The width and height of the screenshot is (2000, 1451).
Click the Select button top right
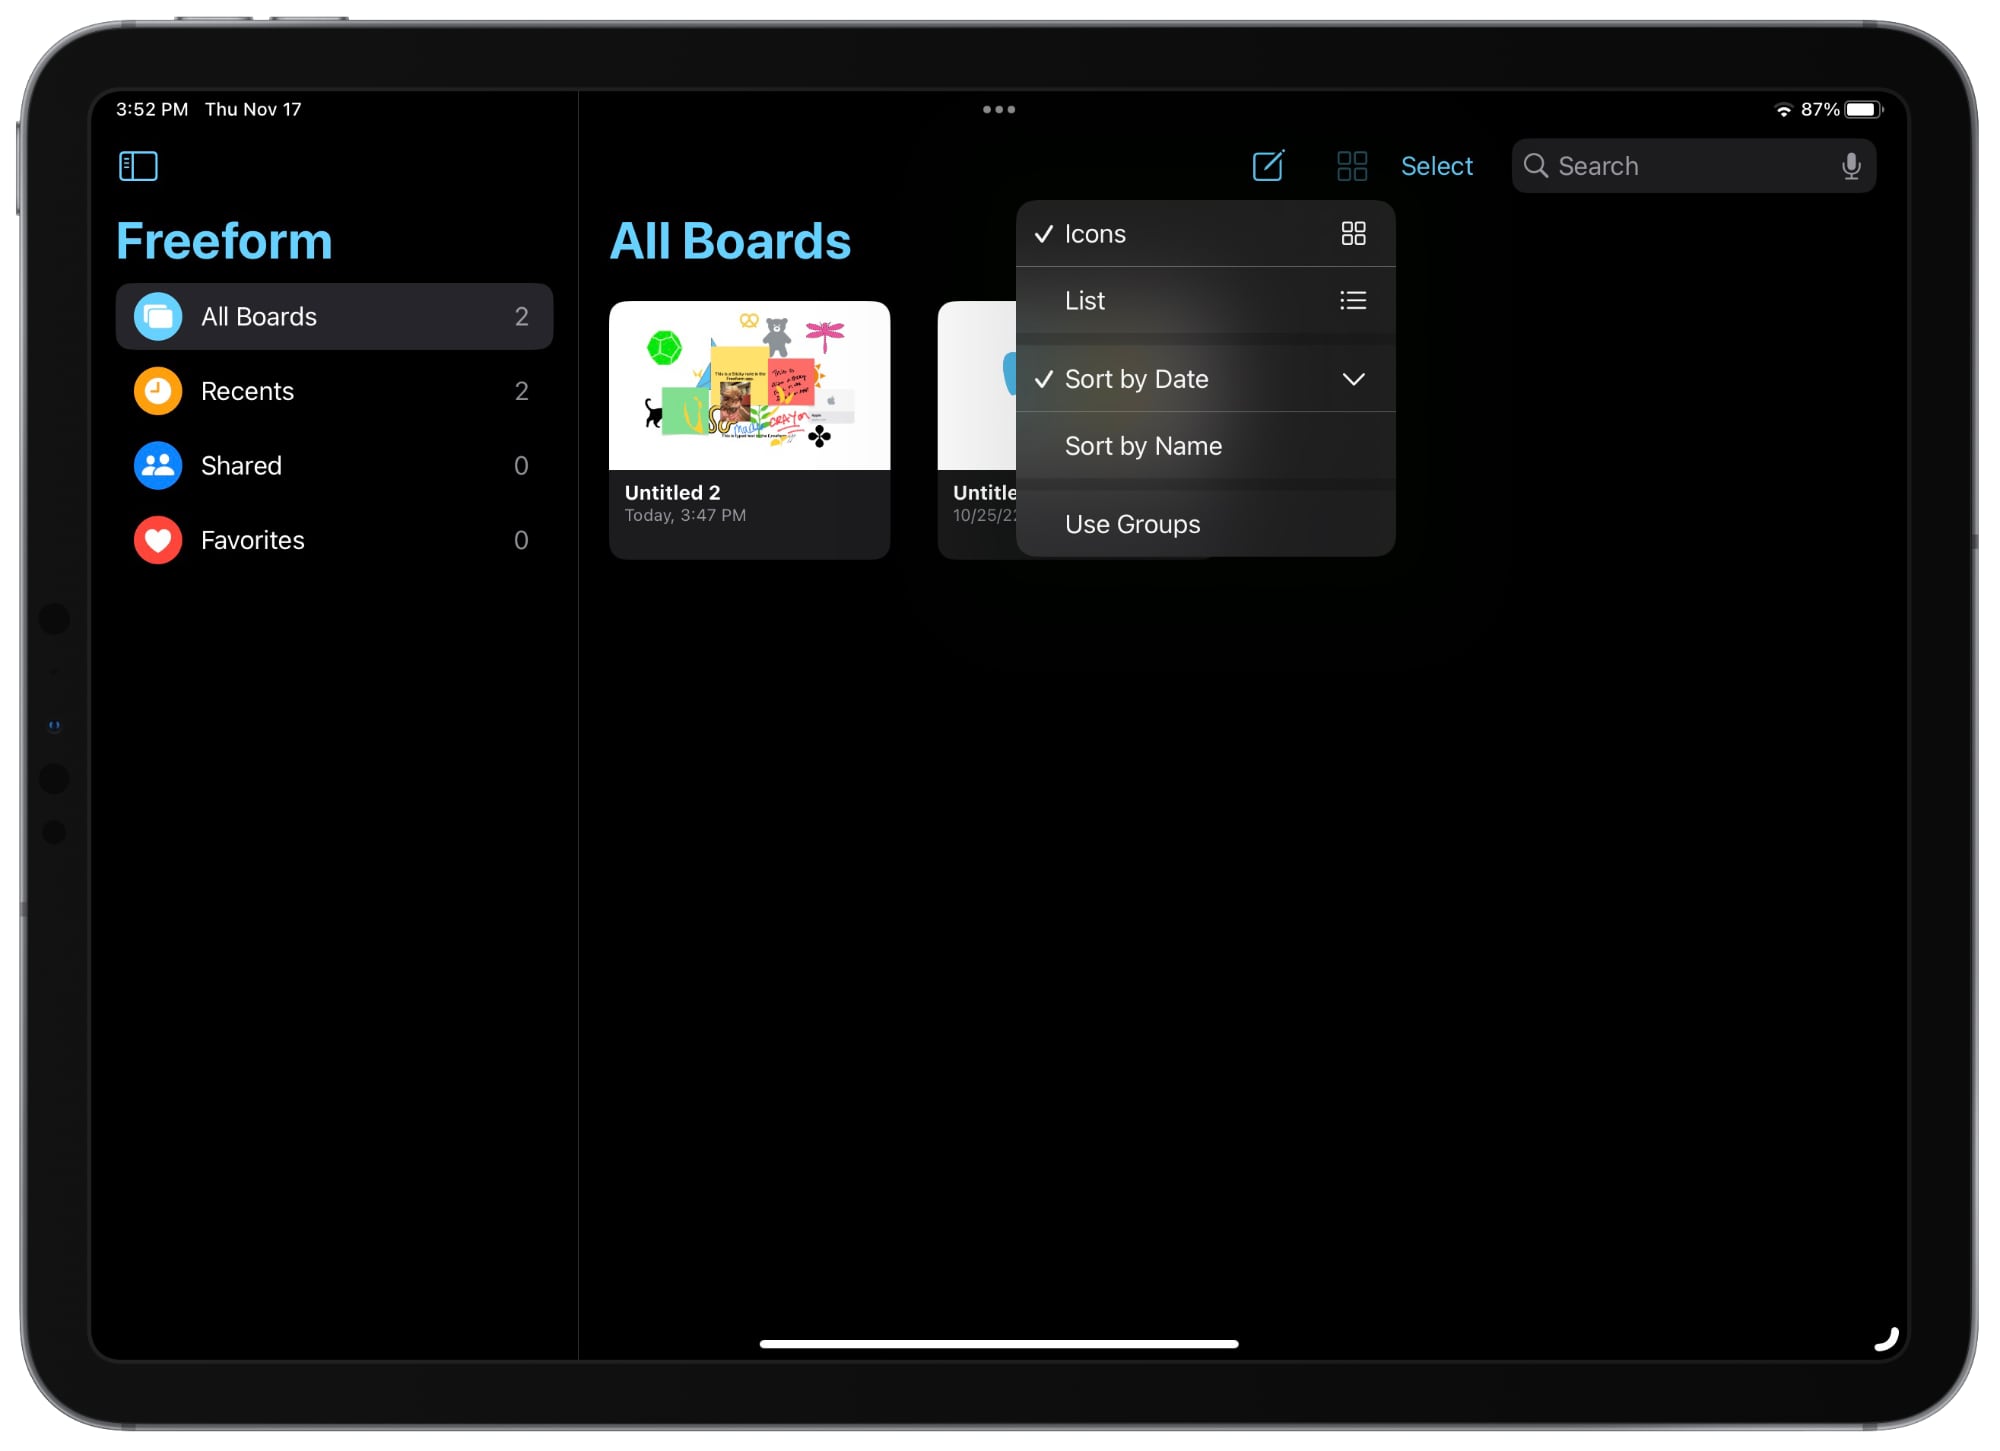tap(1435, 168)
